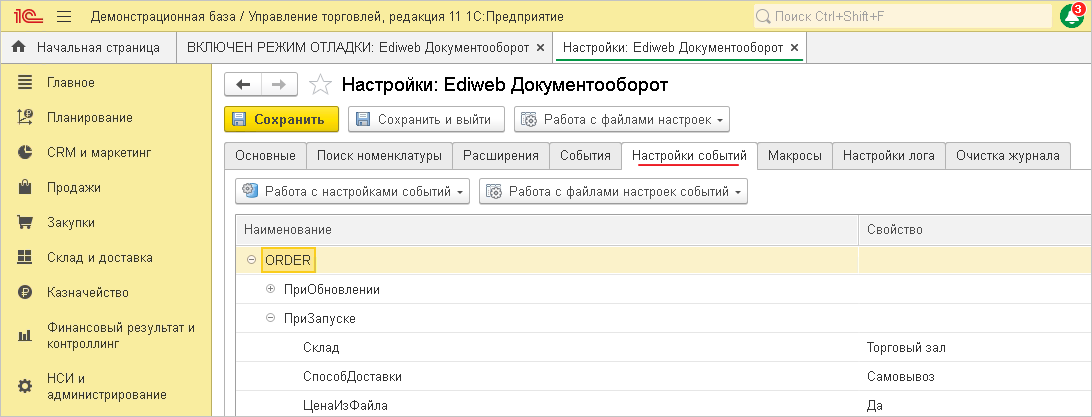Open the hamburger main menu
Screen dimensions: 1092x417
coord(64,17)
